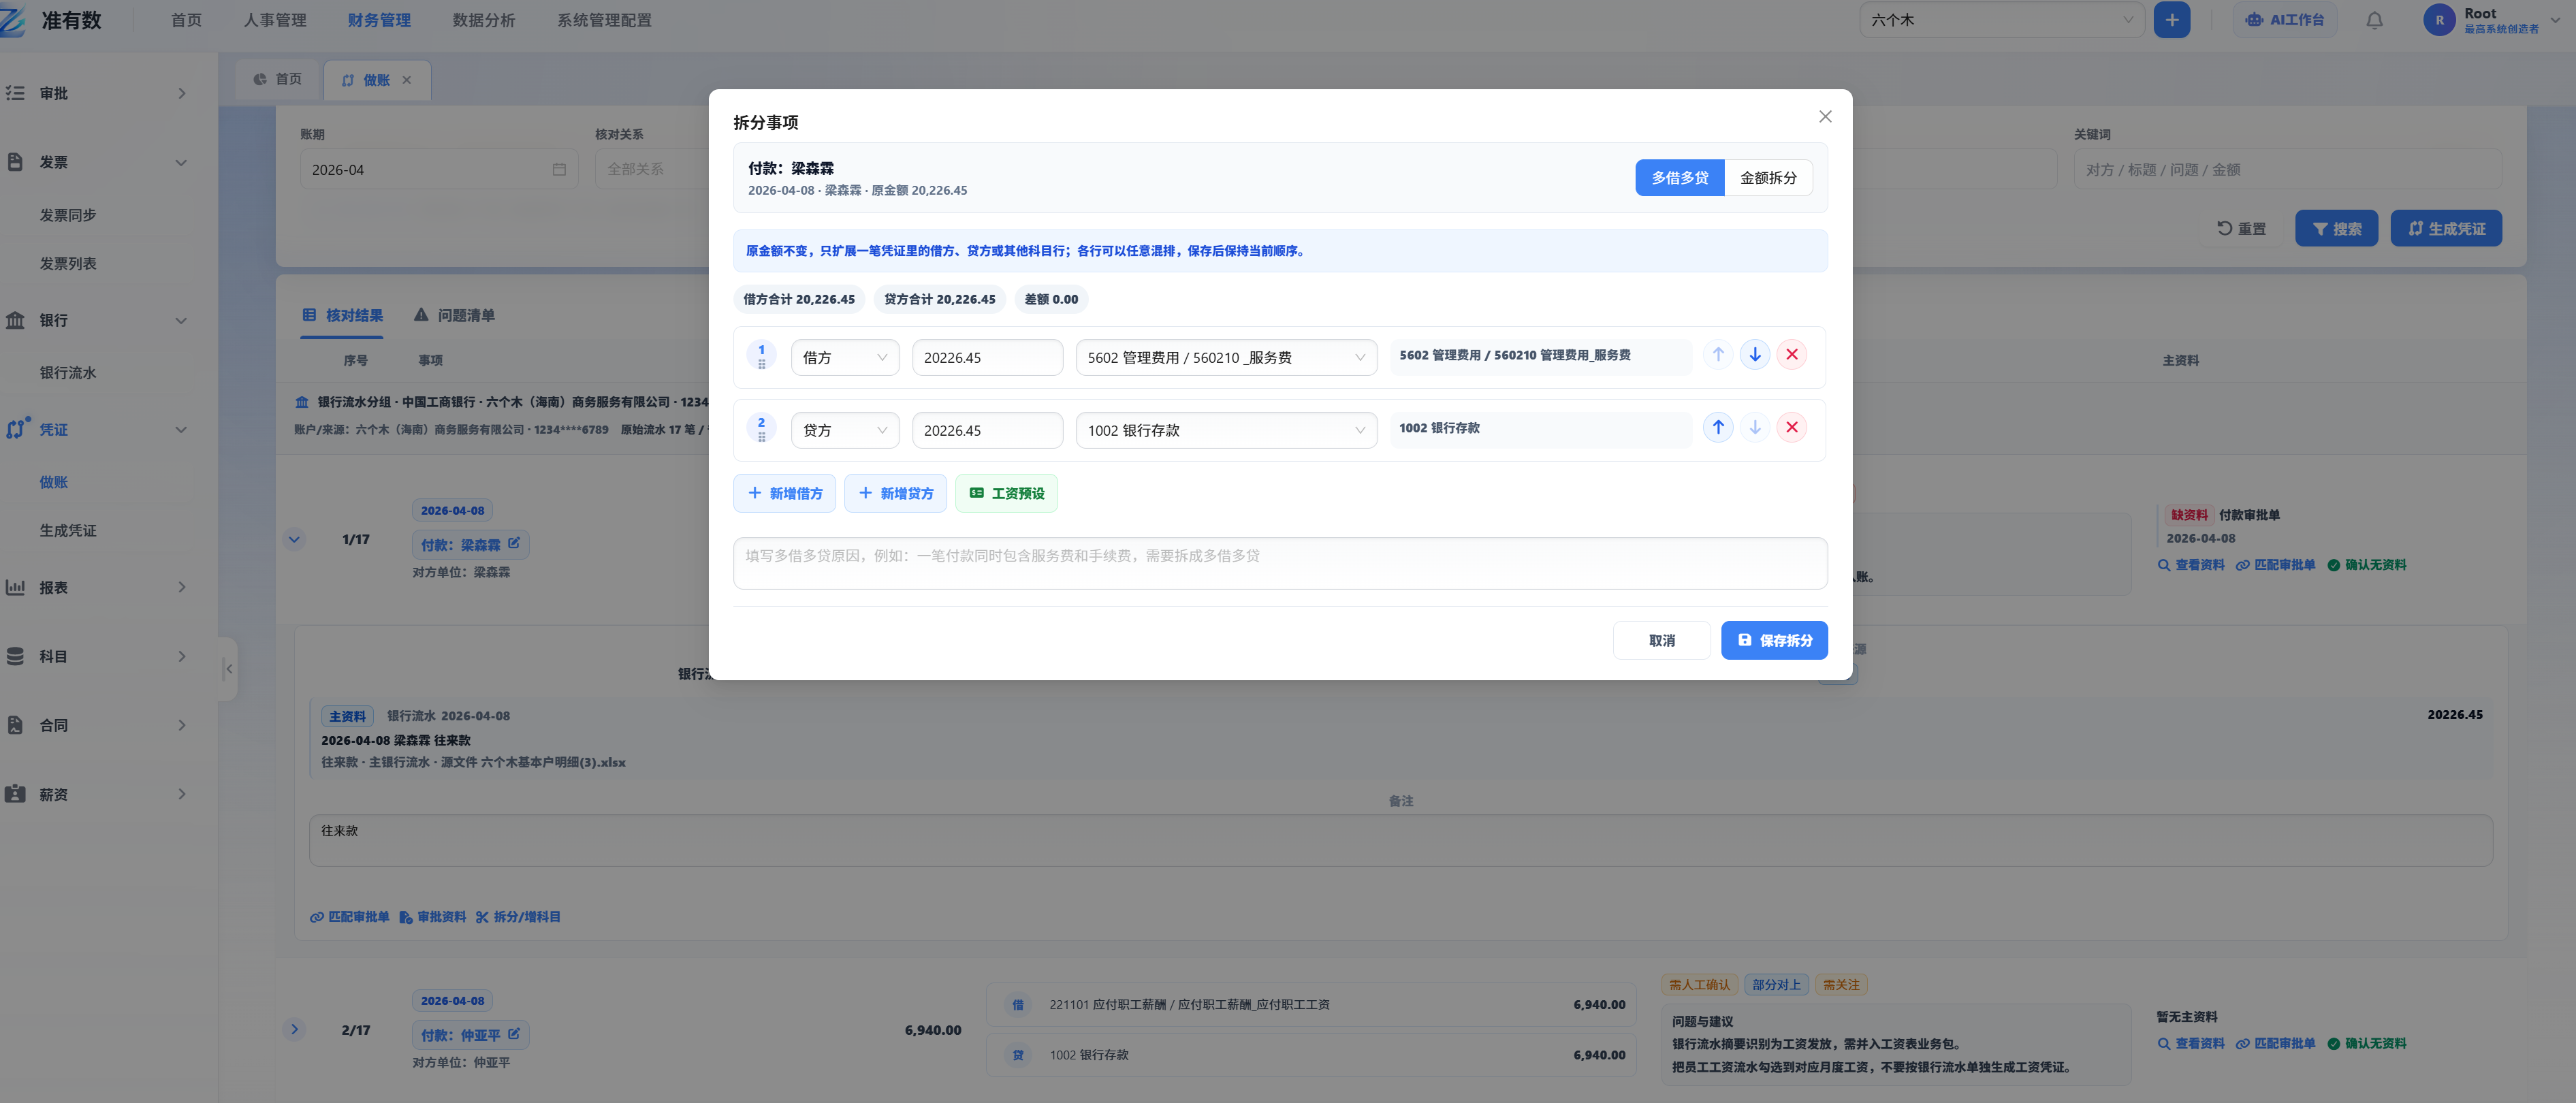2576x1103 pixels.
Task: Close the 拆分事项 dialog
Action: (1824, 117)
